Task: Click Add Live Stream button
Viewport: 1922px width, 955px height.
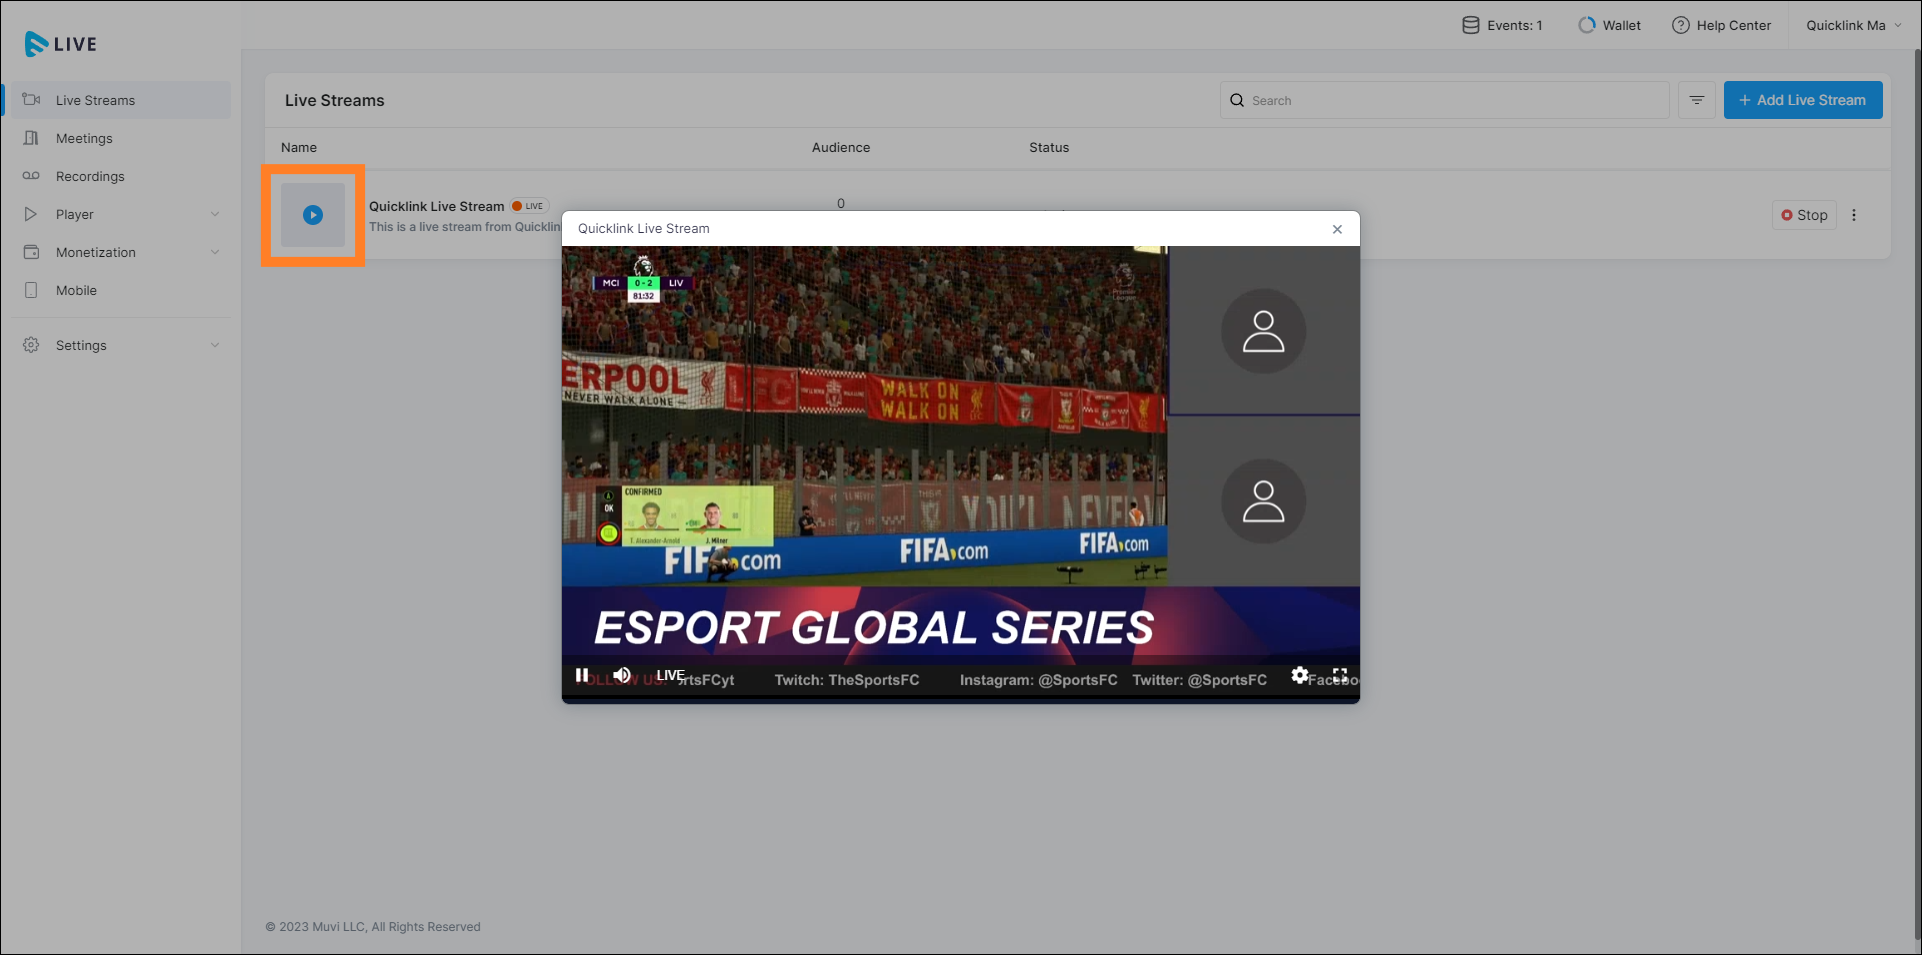Action: (x=1802, y=100)
